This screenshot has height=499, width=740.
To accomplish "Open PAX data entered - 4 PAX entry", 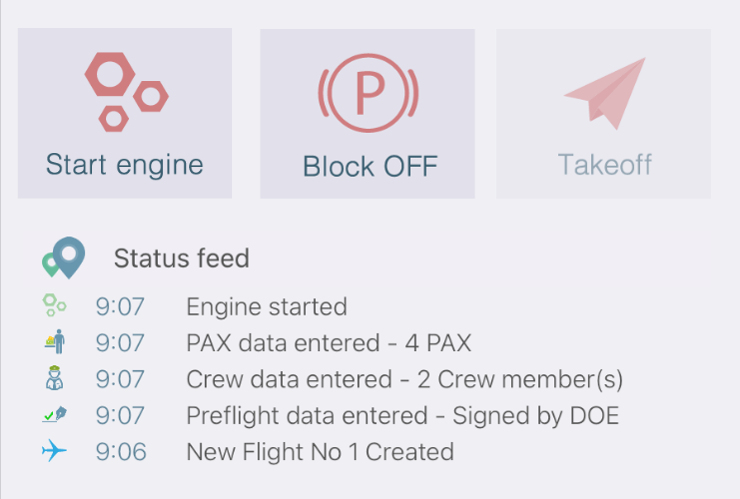I will pos(329,343).
